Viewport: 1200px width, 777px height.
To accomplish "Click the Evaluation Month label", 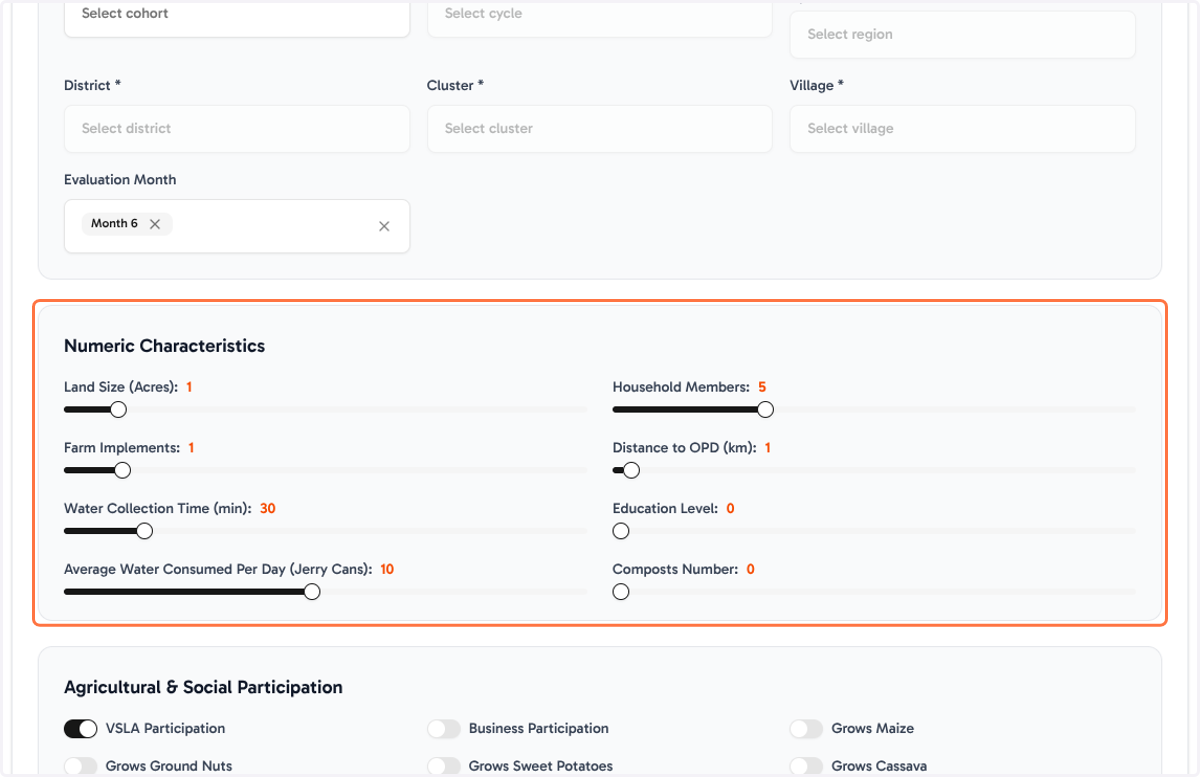I will coord(120,180).
